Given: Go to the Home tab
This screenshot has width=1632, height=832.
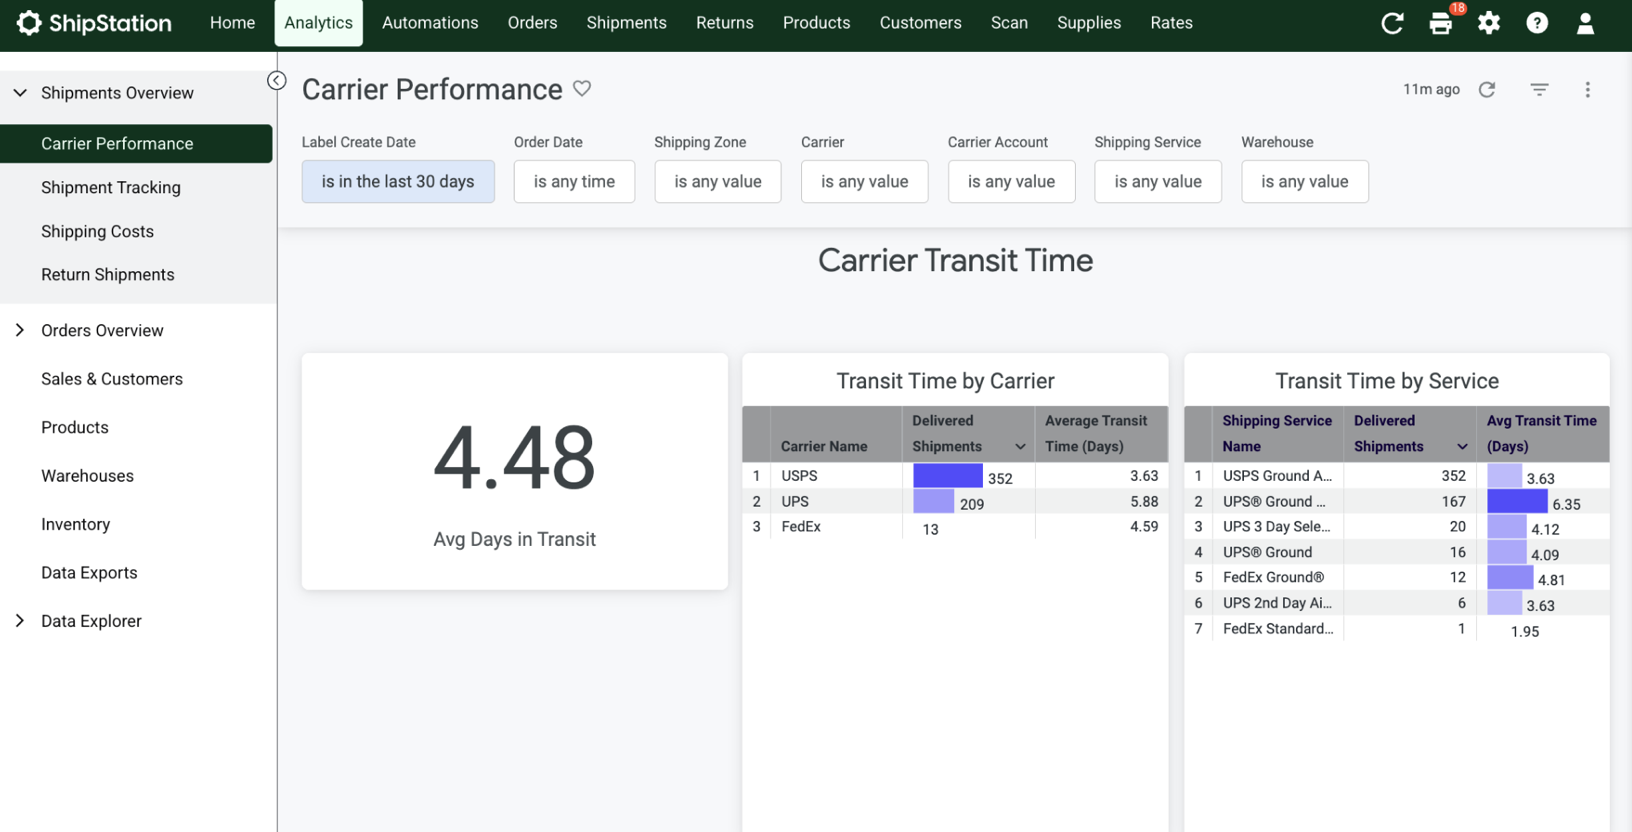Looking at the screenshot, I should click(232, 23).
